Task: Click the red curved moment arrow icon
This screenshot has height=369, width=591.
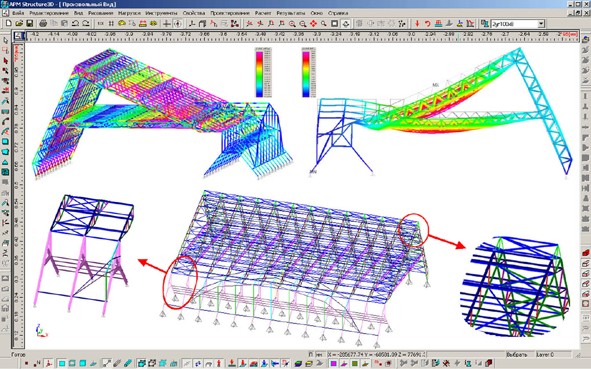Action: 428,23
